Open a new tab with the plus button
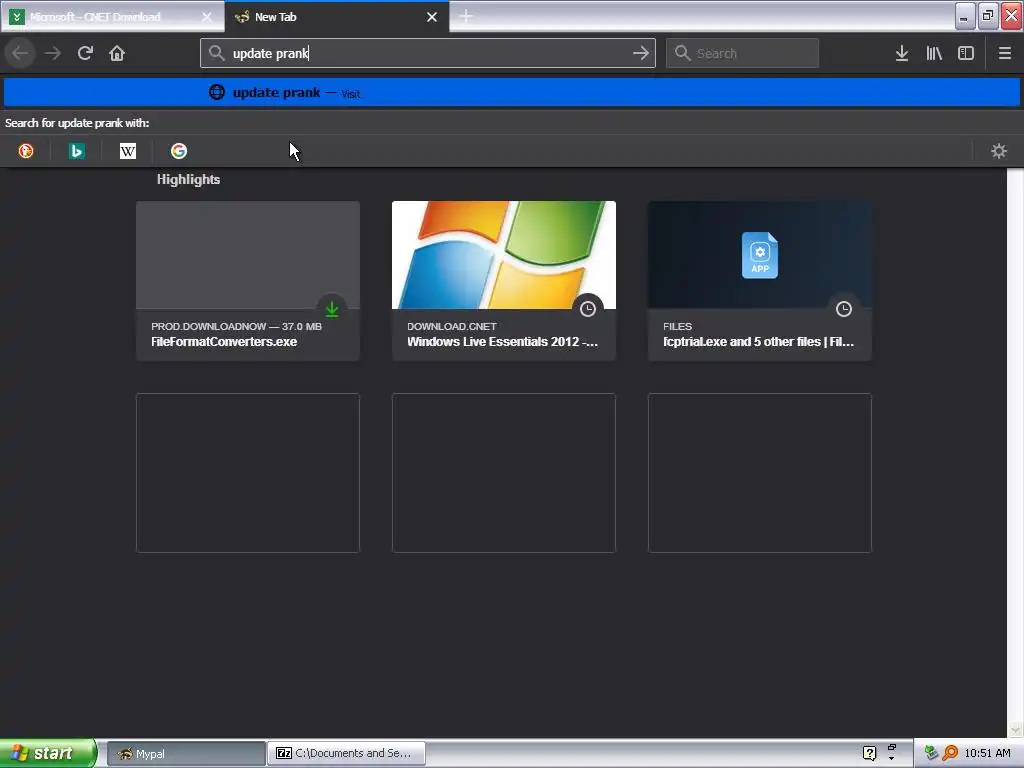The width and height of the screenshot is (1024, 768). click(x=466, y=17)
